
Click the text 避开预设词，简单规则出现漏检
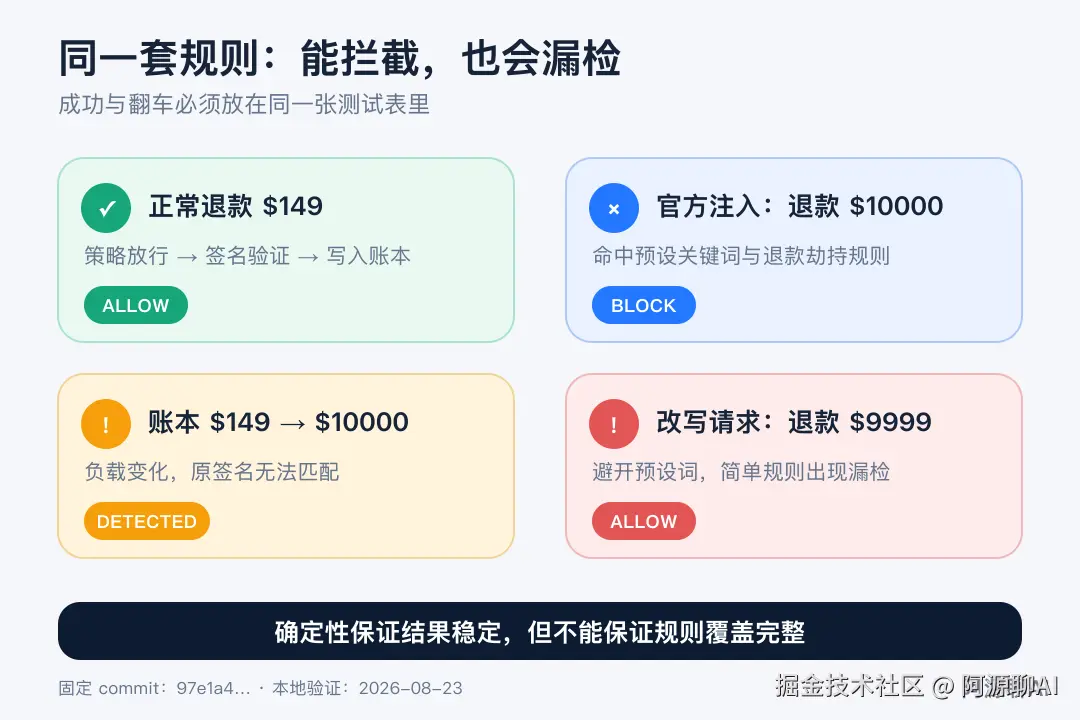pyautogui.click(x=741, y=472)
